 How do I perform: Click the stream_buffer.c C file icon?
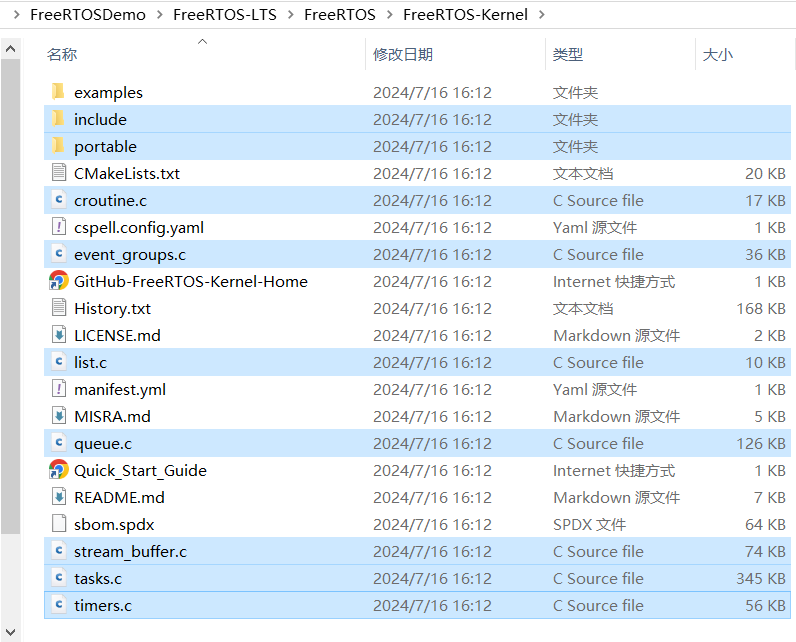59,551
